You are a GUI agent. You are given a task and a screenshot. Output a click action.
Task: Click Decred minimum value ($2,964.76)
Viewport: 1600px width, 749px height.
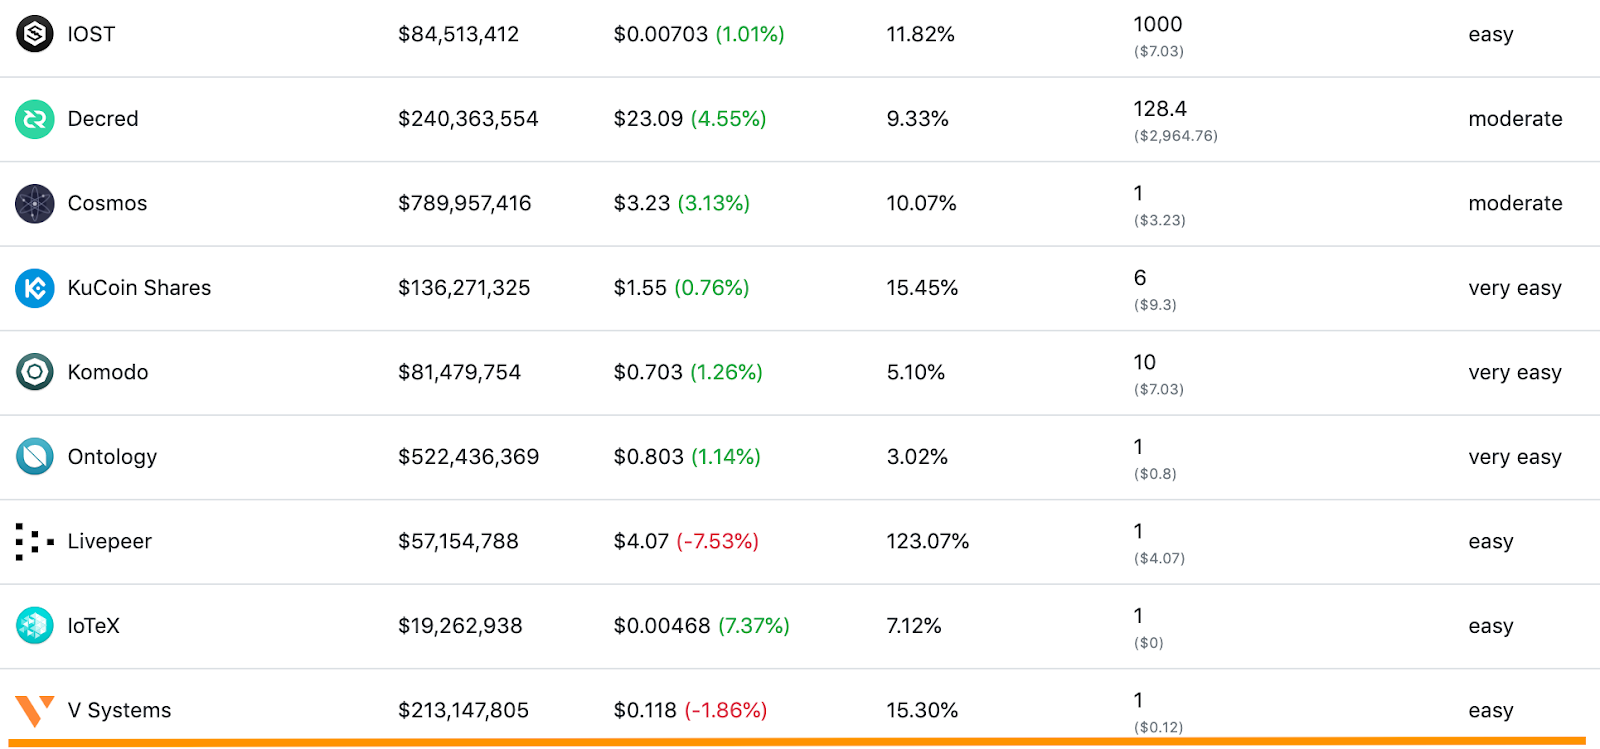point(1176,136)
